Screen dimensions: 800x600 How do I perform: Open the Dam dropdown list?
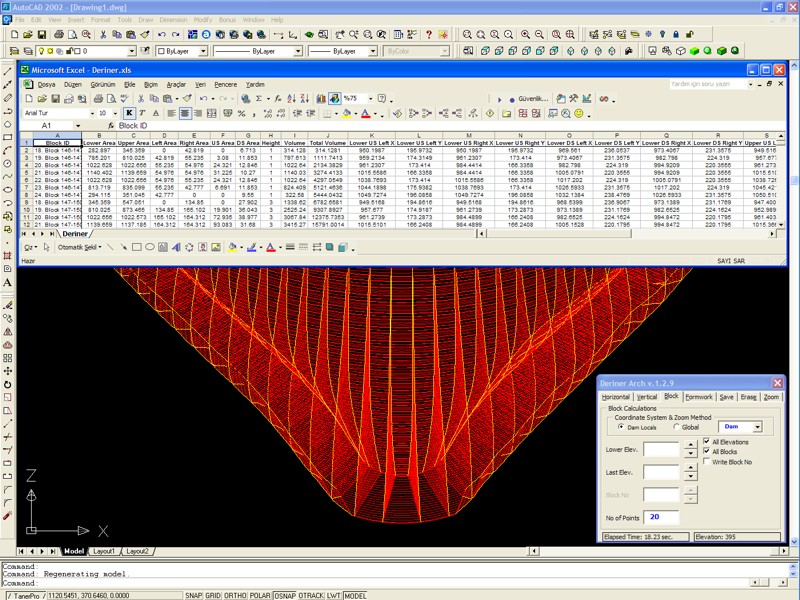pyautogui.click(x=756, y=427)
